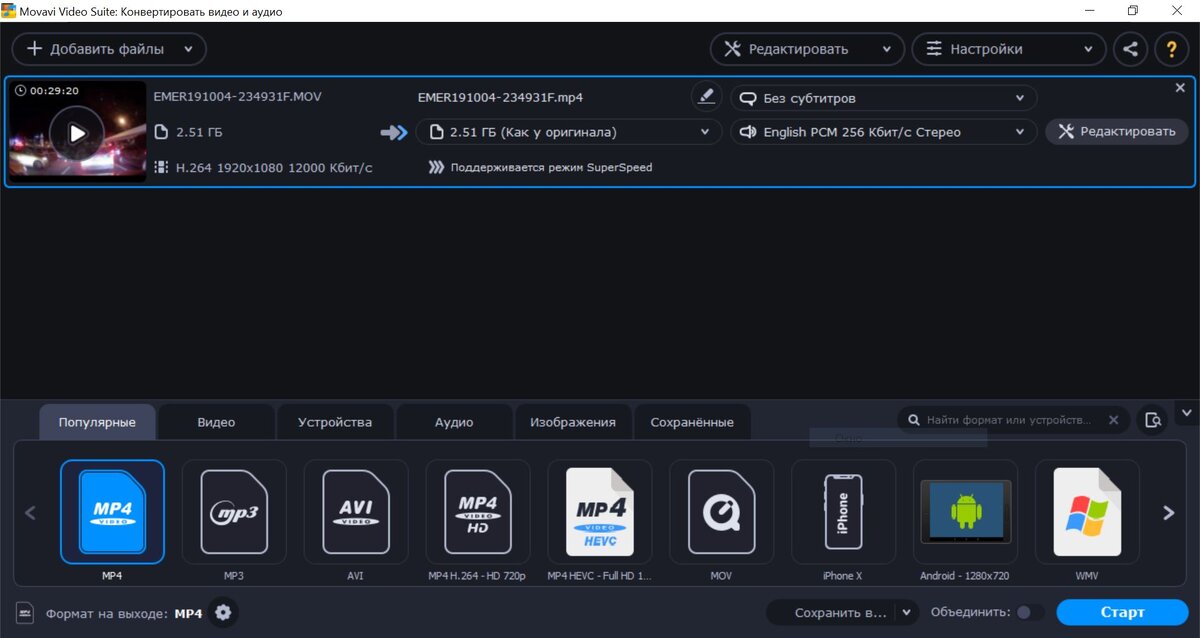Choose the MOV QuickTime format preset
The width and height of the screenshot is (1200, 638).
tap(722, 512)
